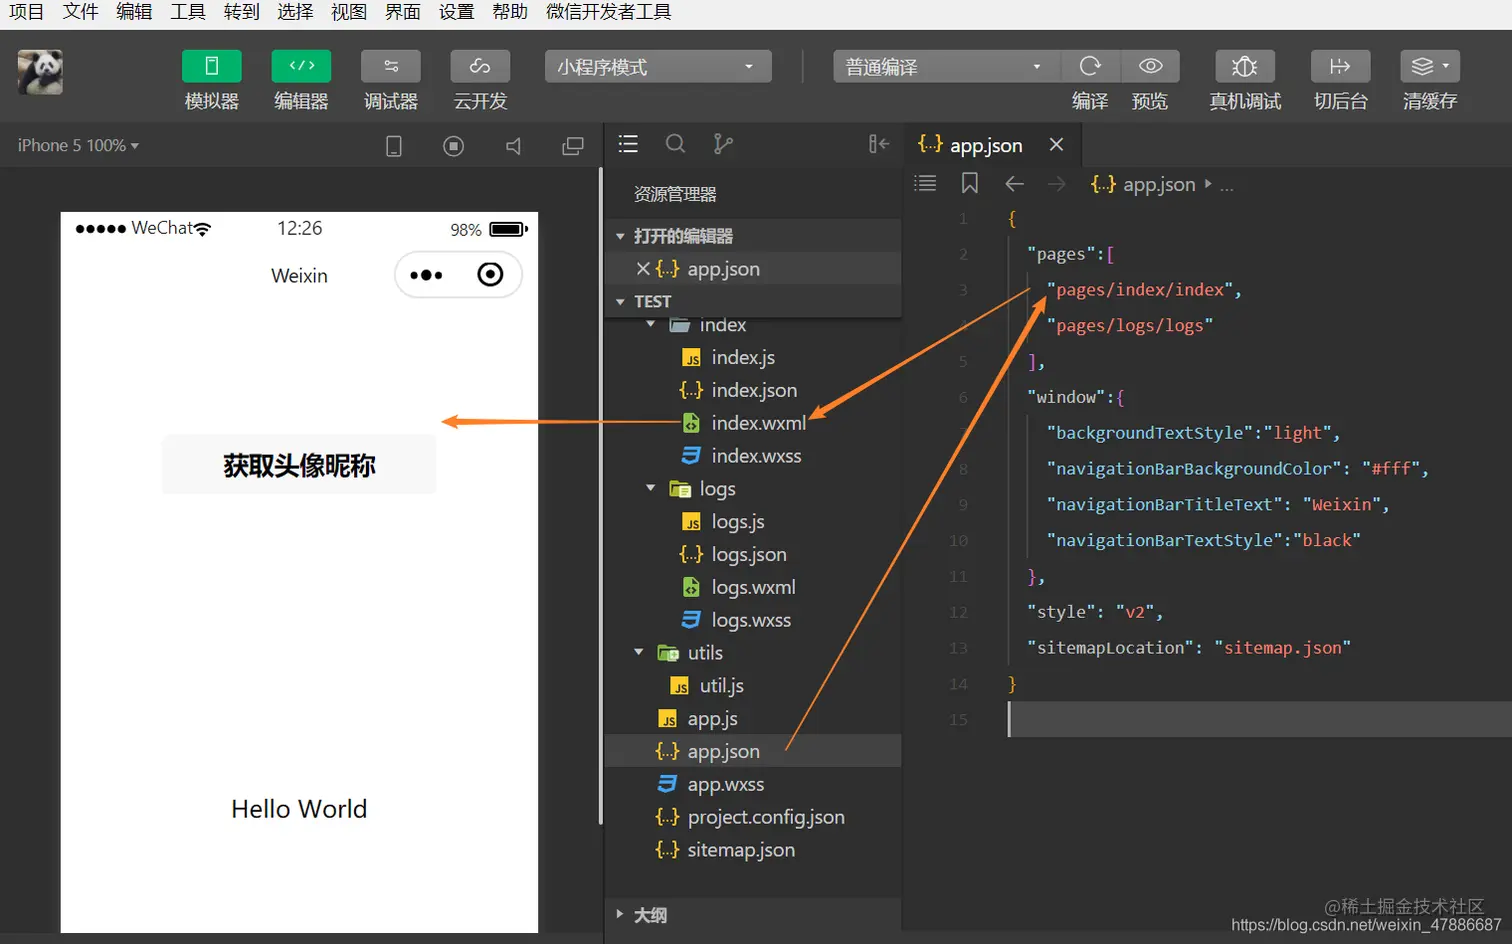Expand the 大纲 outline section
The height and width of the screenshot is (944, 1512).
(754, 915)
